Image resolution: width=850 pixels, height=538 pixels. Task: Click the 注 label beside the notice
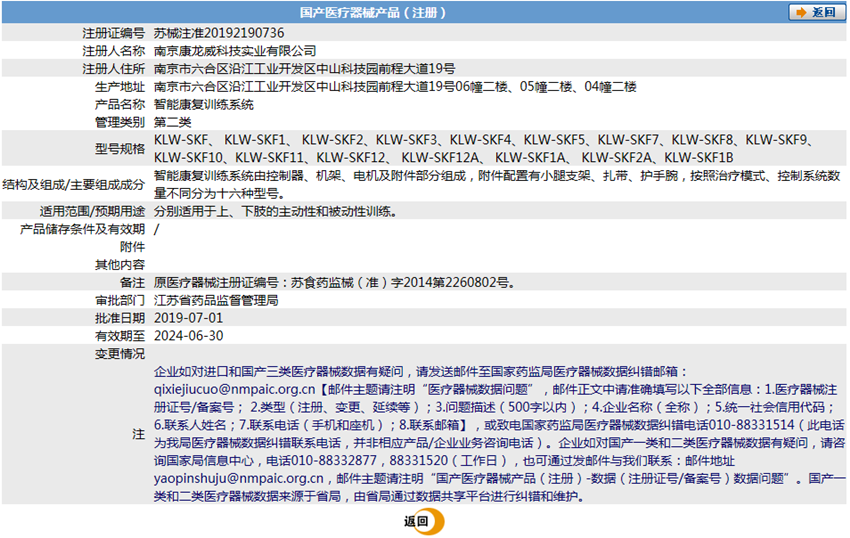[x=139, y=434]
